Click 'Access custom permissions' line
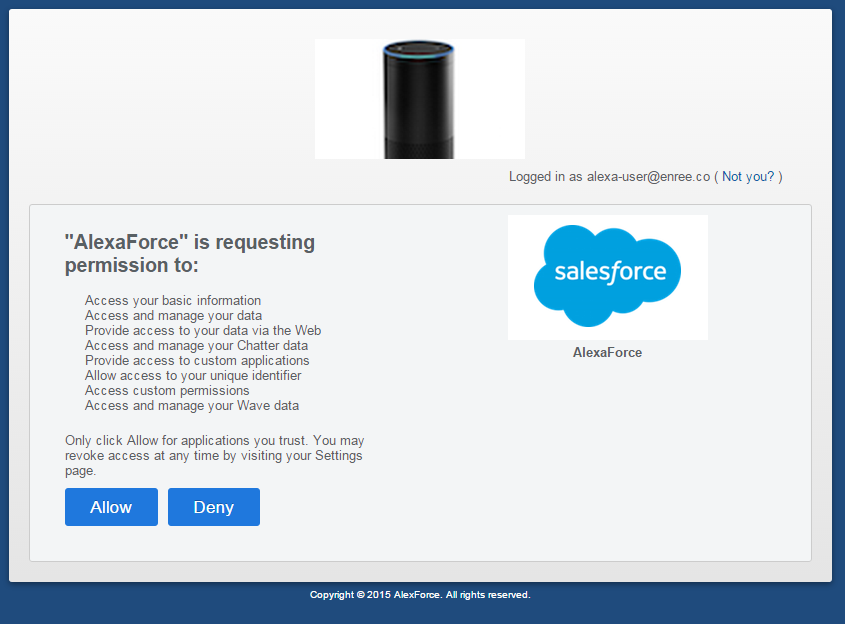This screenshot has height=624, width=845. click(167, 390)
